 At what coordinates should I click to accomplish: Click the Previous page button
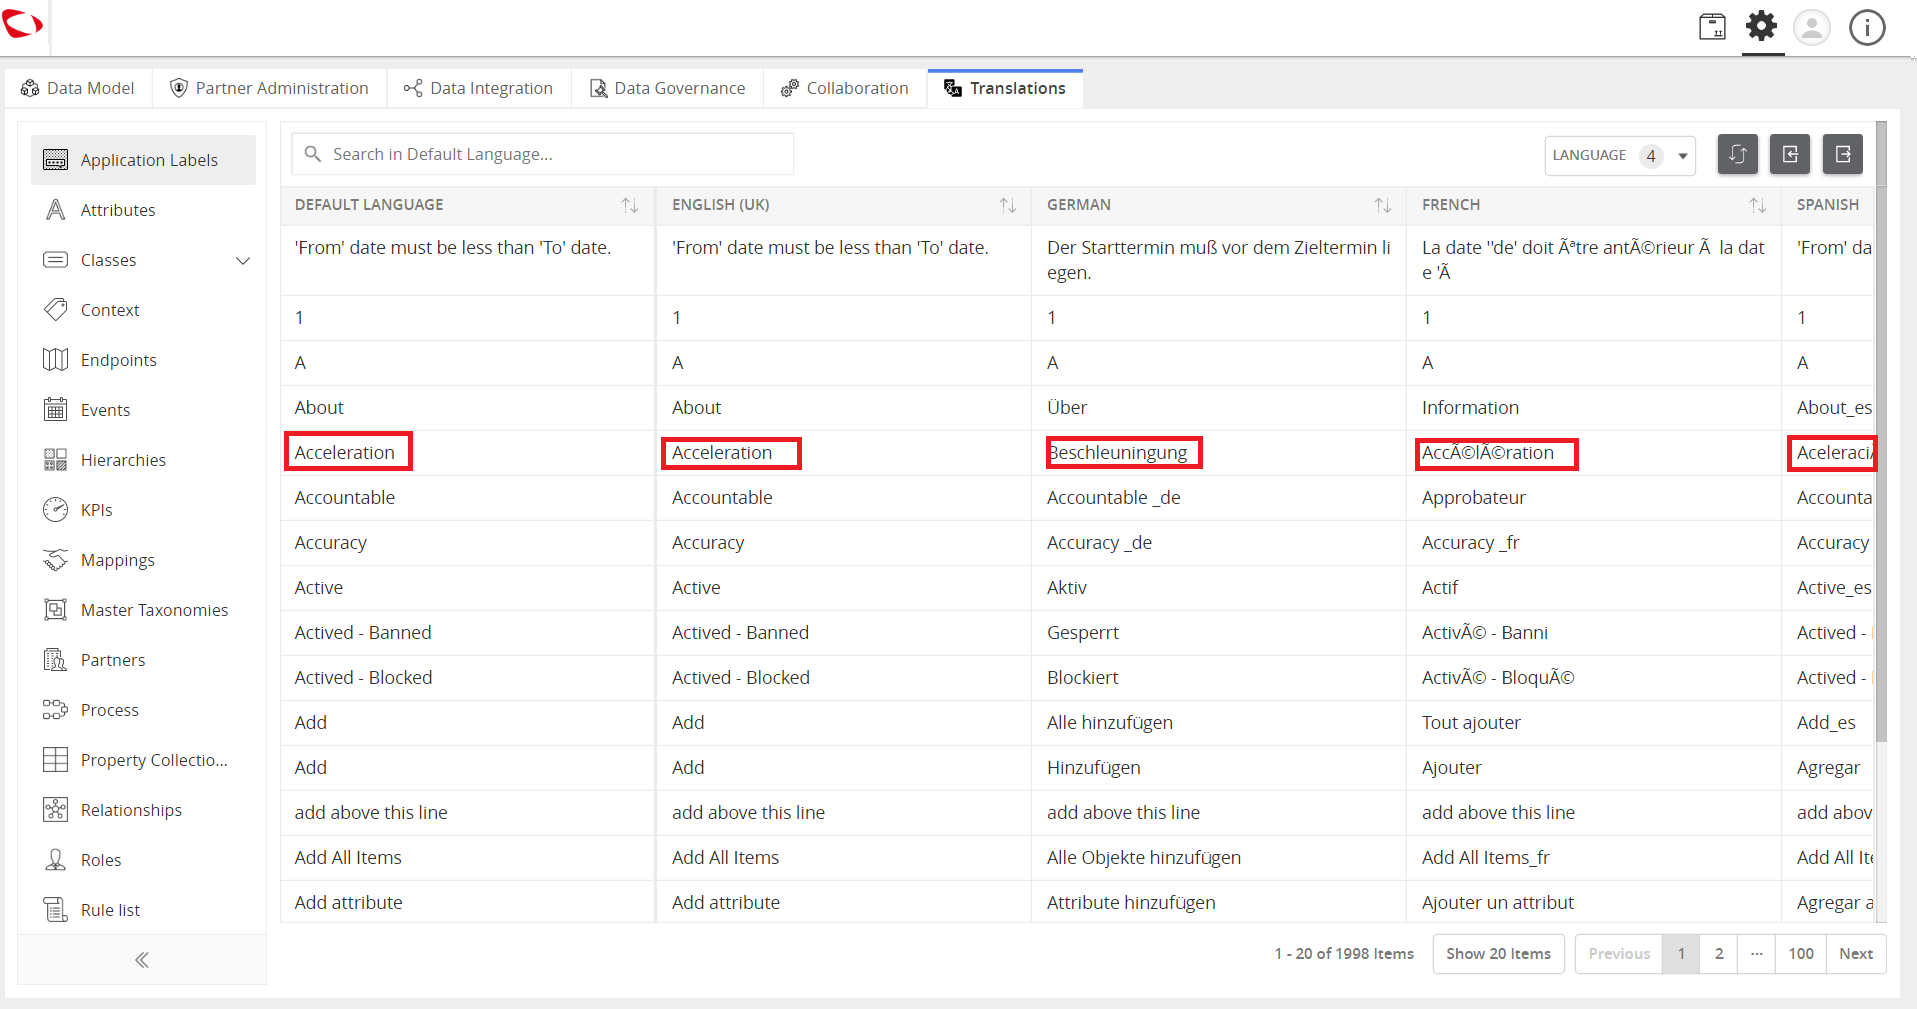click(x=1619, y=954)
